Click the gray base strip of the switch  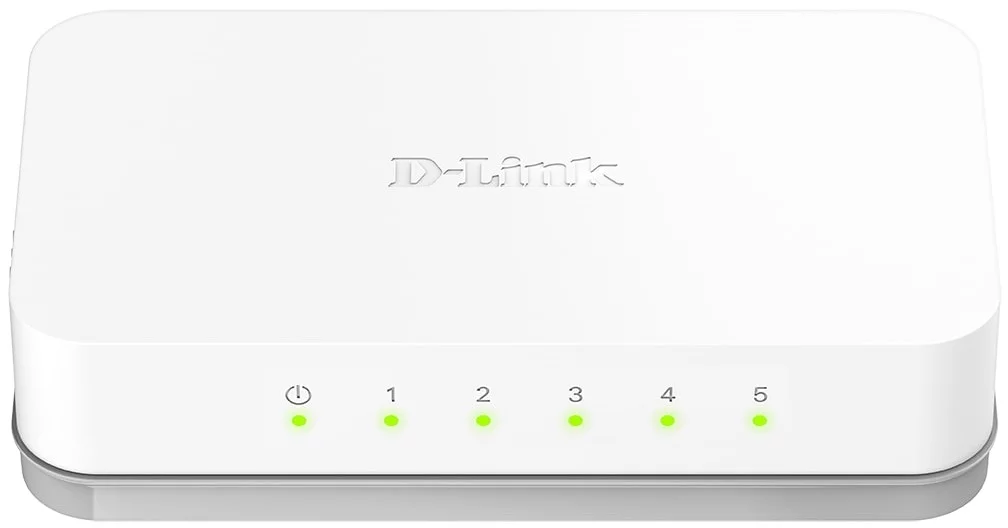pos(503,493)
